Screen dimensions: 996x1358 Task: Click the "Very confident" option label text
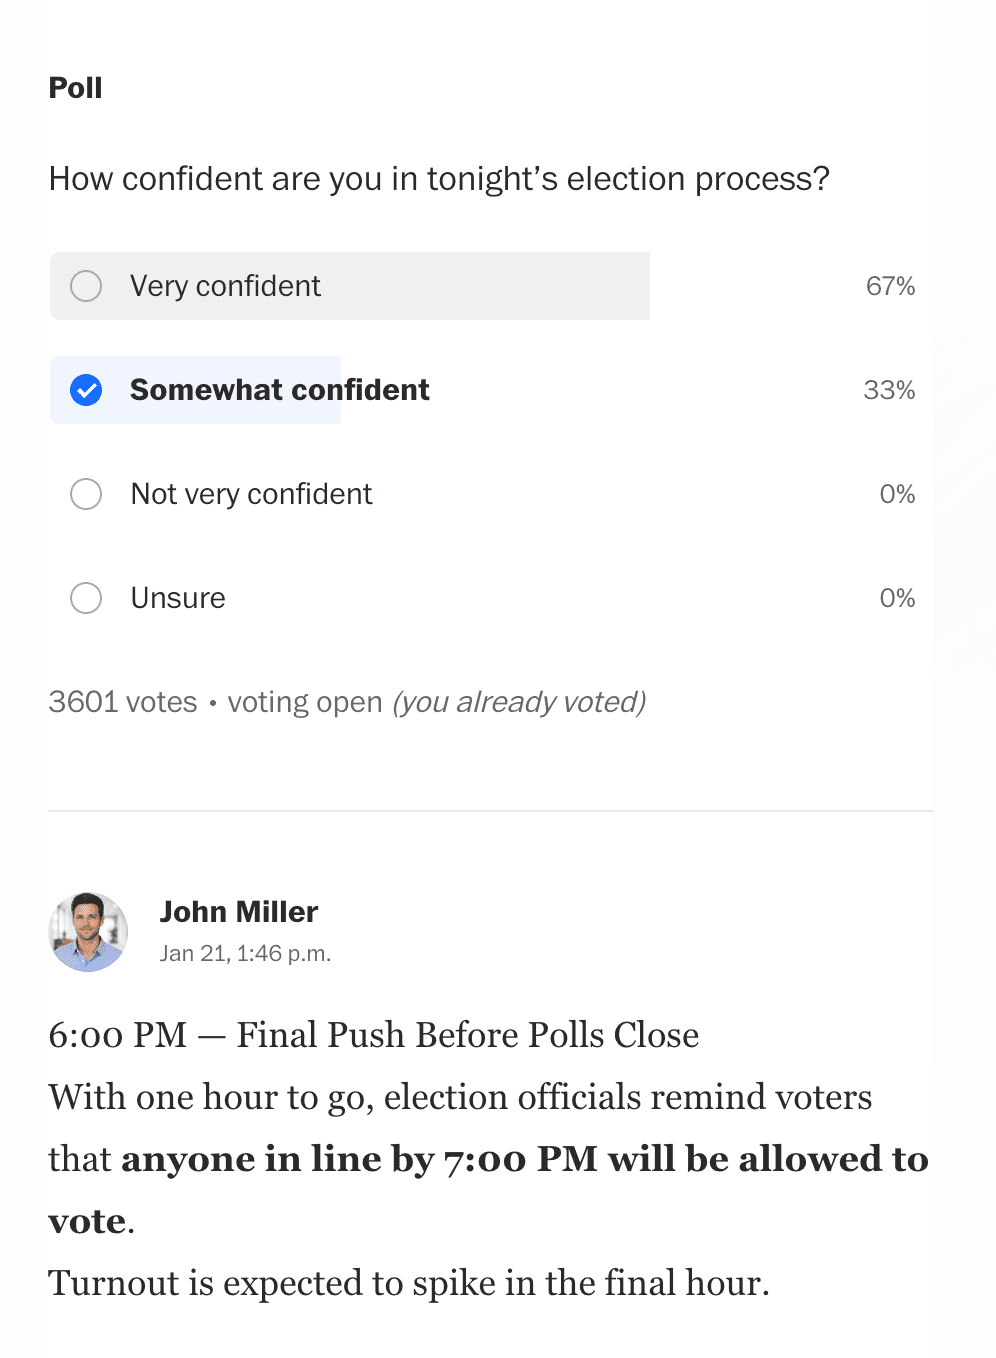[225, 287]
